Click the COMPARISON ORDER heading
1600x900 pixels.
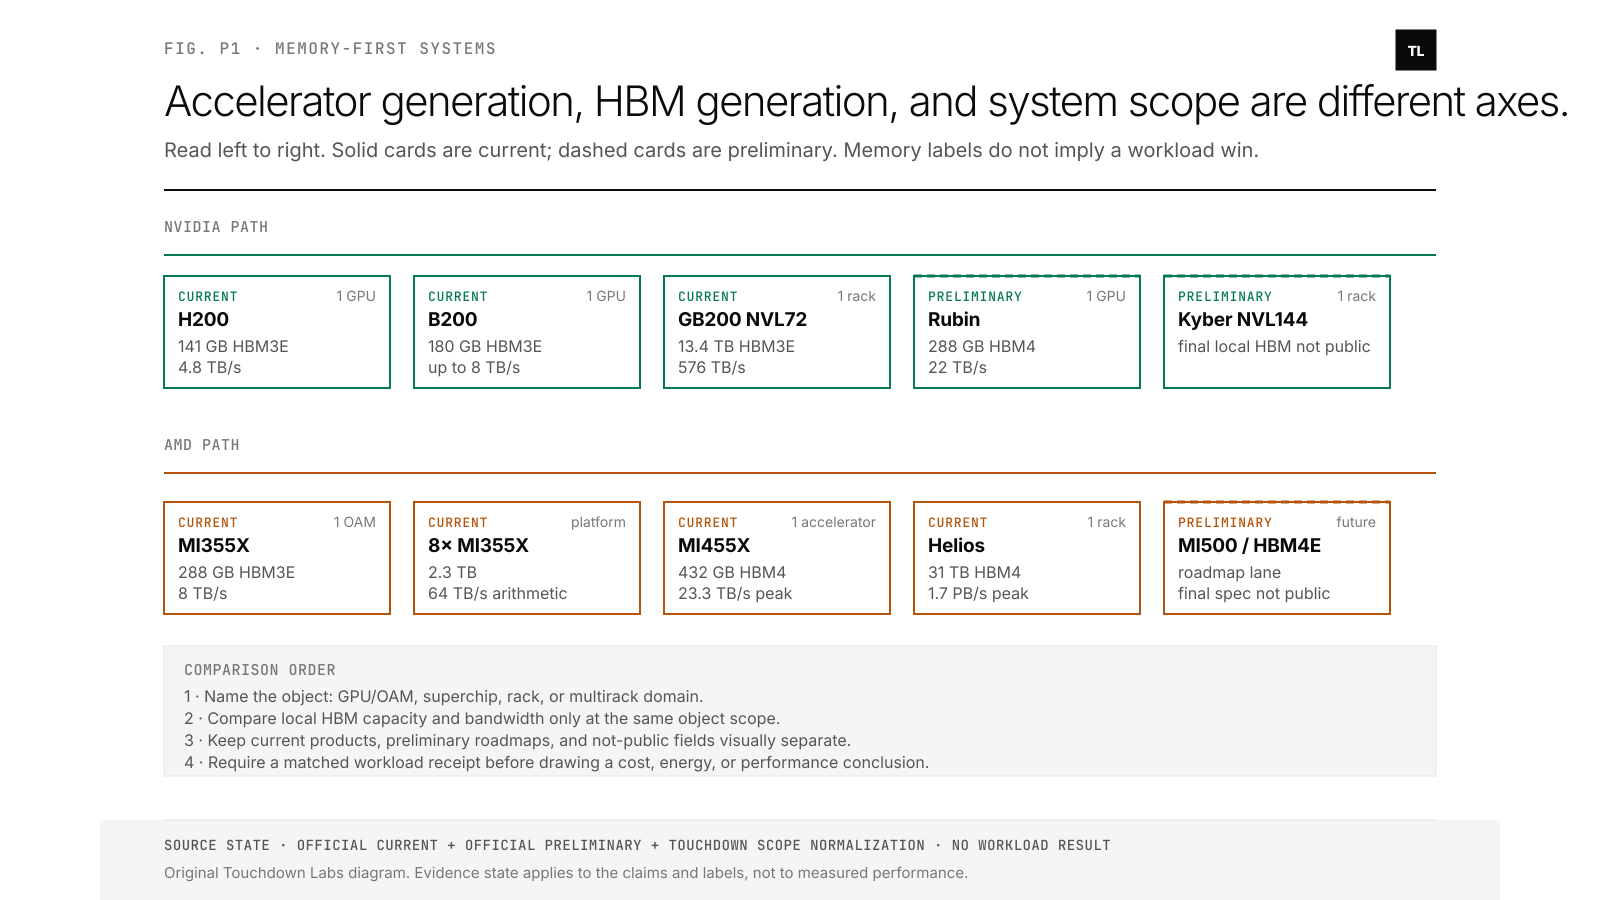260,670
